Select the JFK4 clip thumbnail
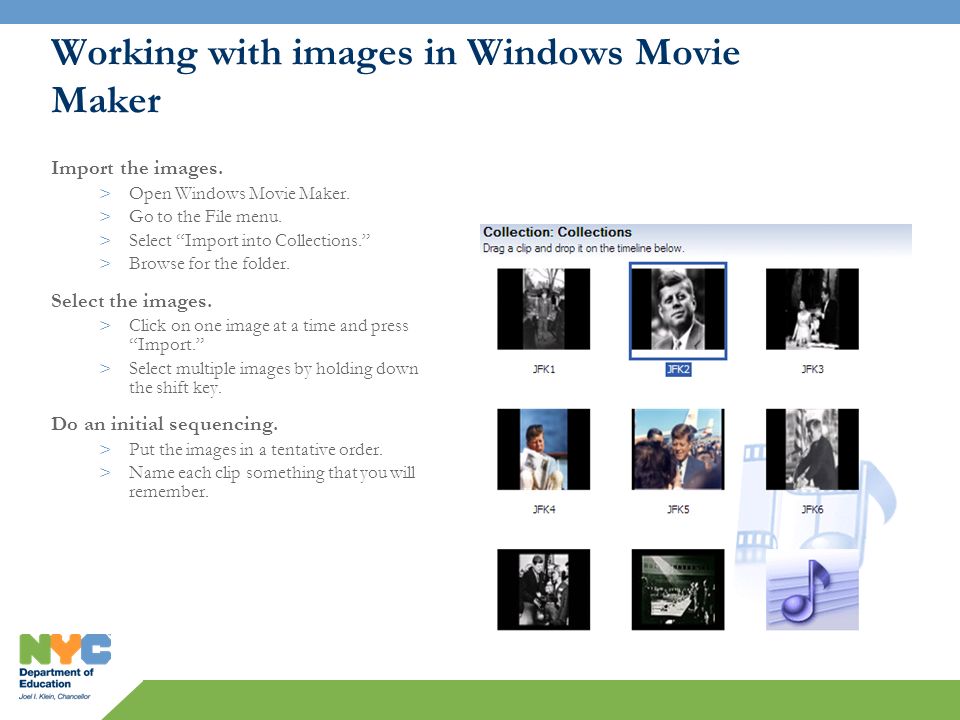The width and height of the screenshot is (960, 720). coord(543,449)
